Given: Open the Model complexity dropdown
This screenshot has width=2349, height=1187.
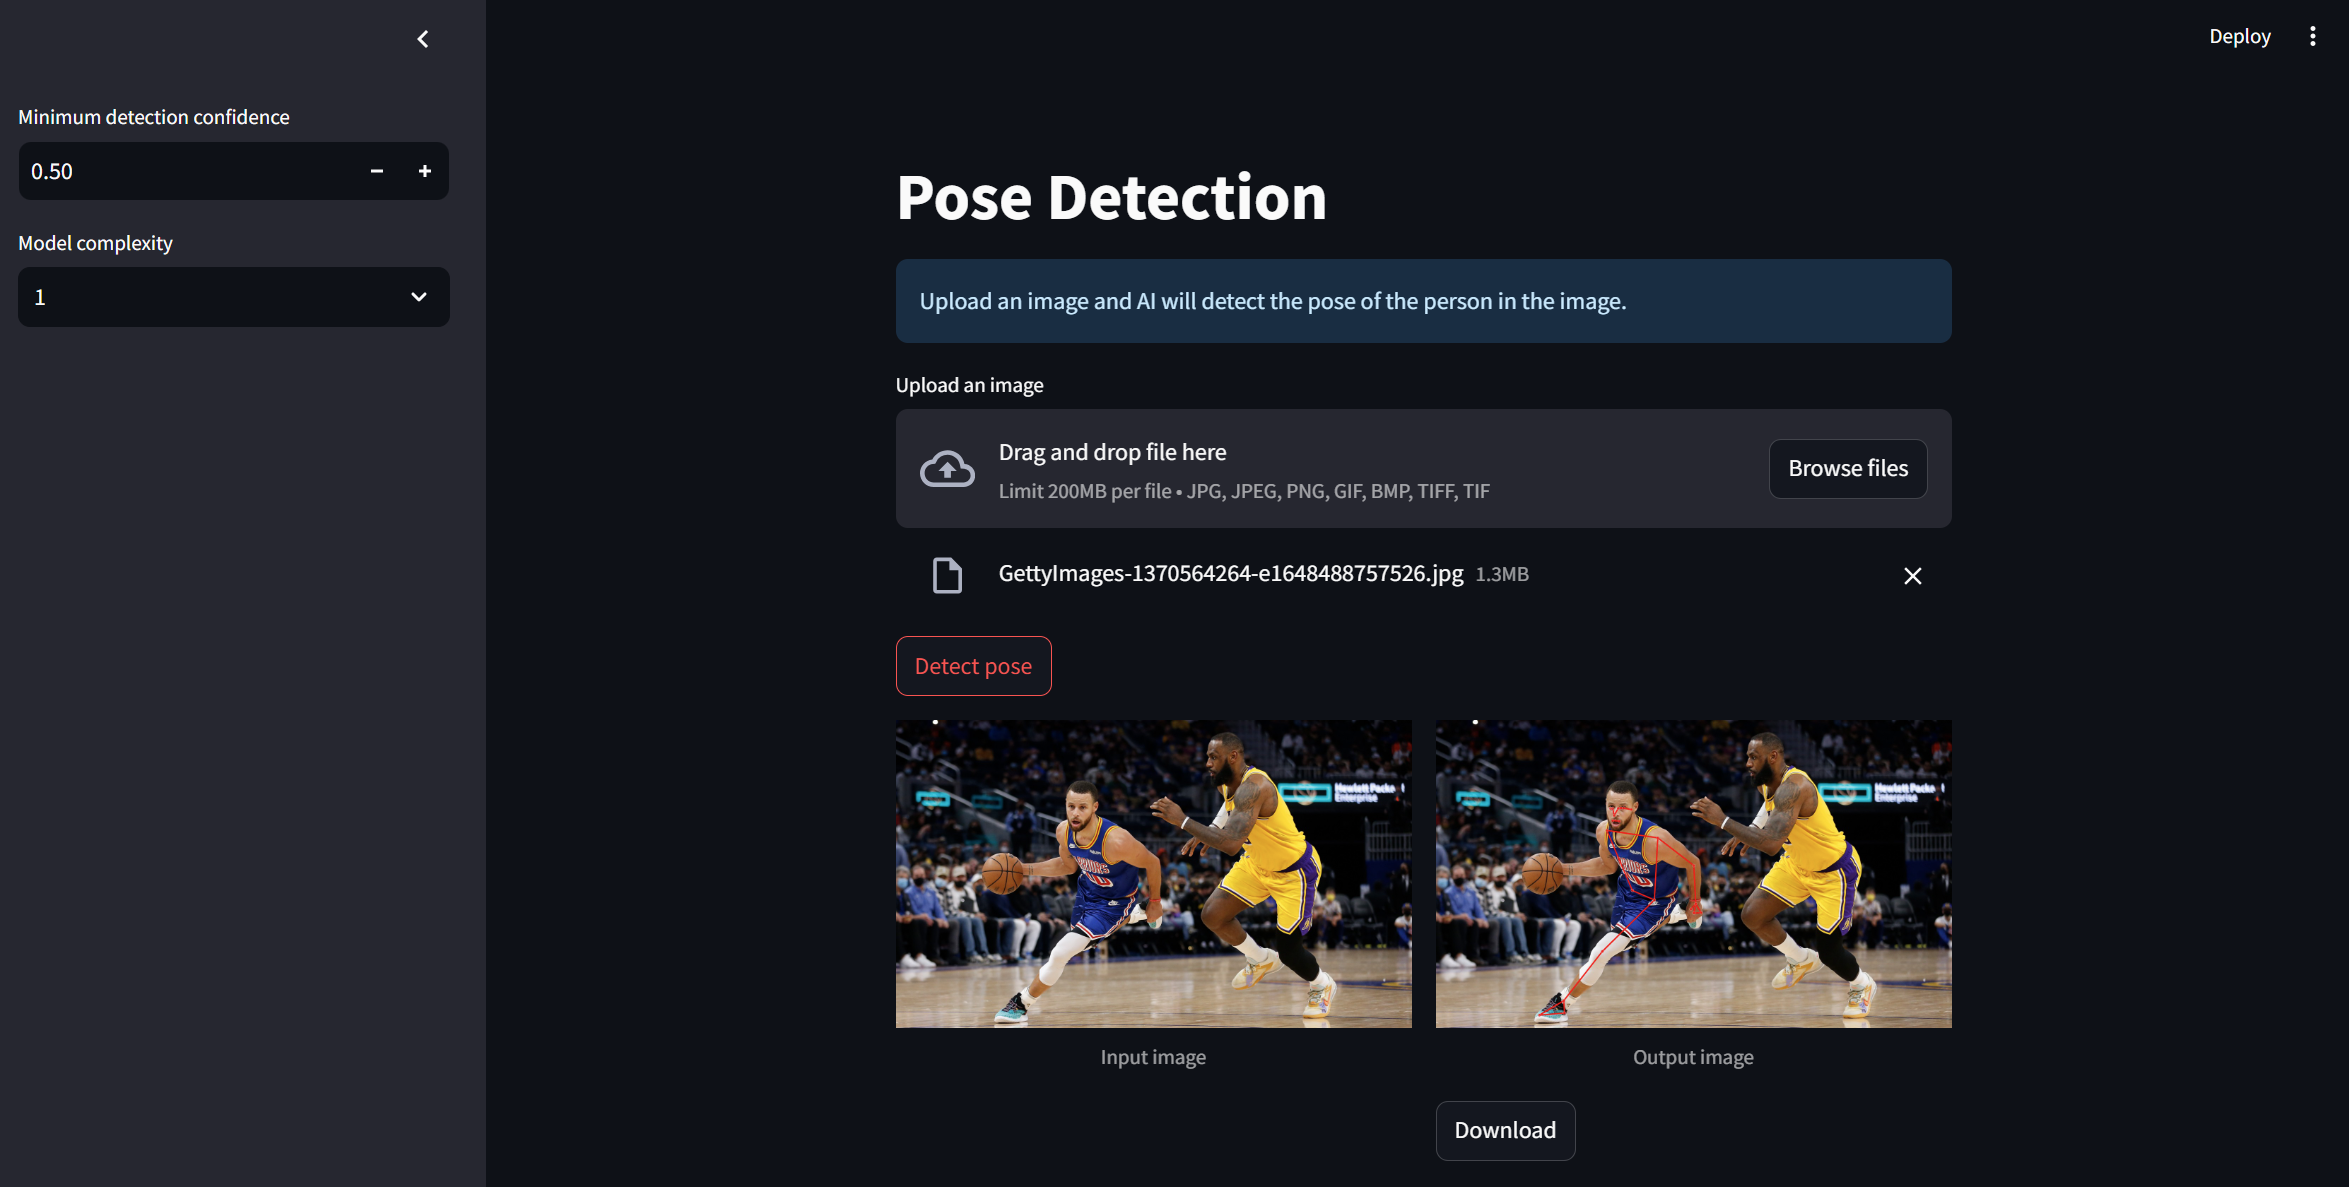Looking at the screenshot, I should 234,297.
